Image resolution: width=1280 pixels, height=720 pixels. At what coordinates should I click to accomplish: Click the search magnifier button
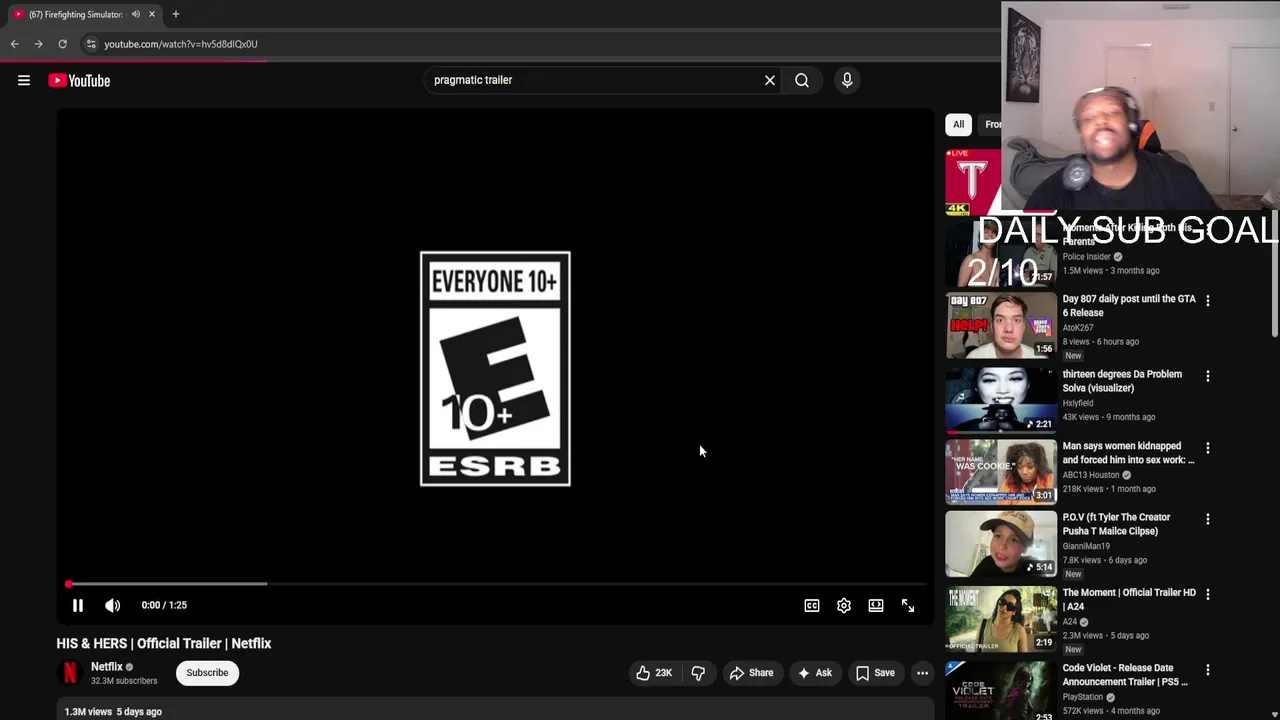[802, 80]
